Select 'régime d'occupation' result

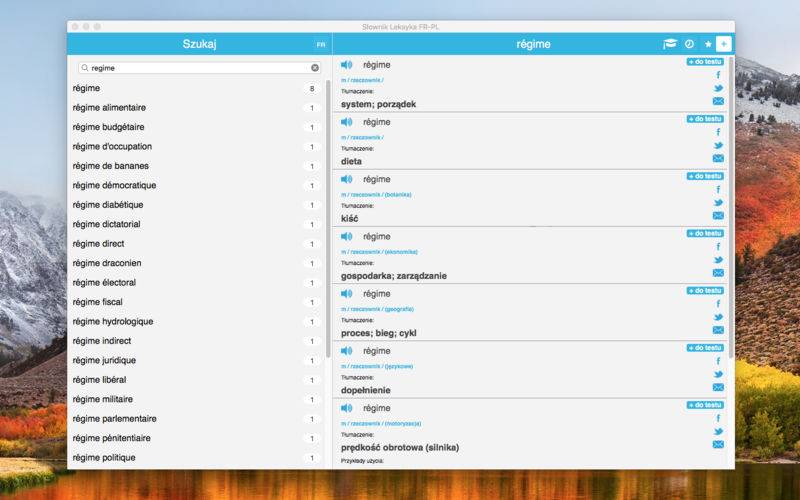point(196,146)
